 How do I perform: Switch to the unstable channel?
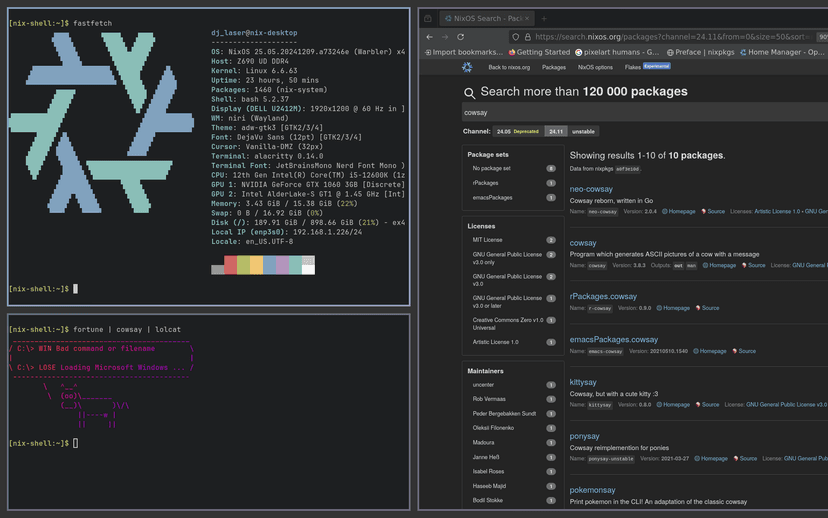click(x=585, y=131)
